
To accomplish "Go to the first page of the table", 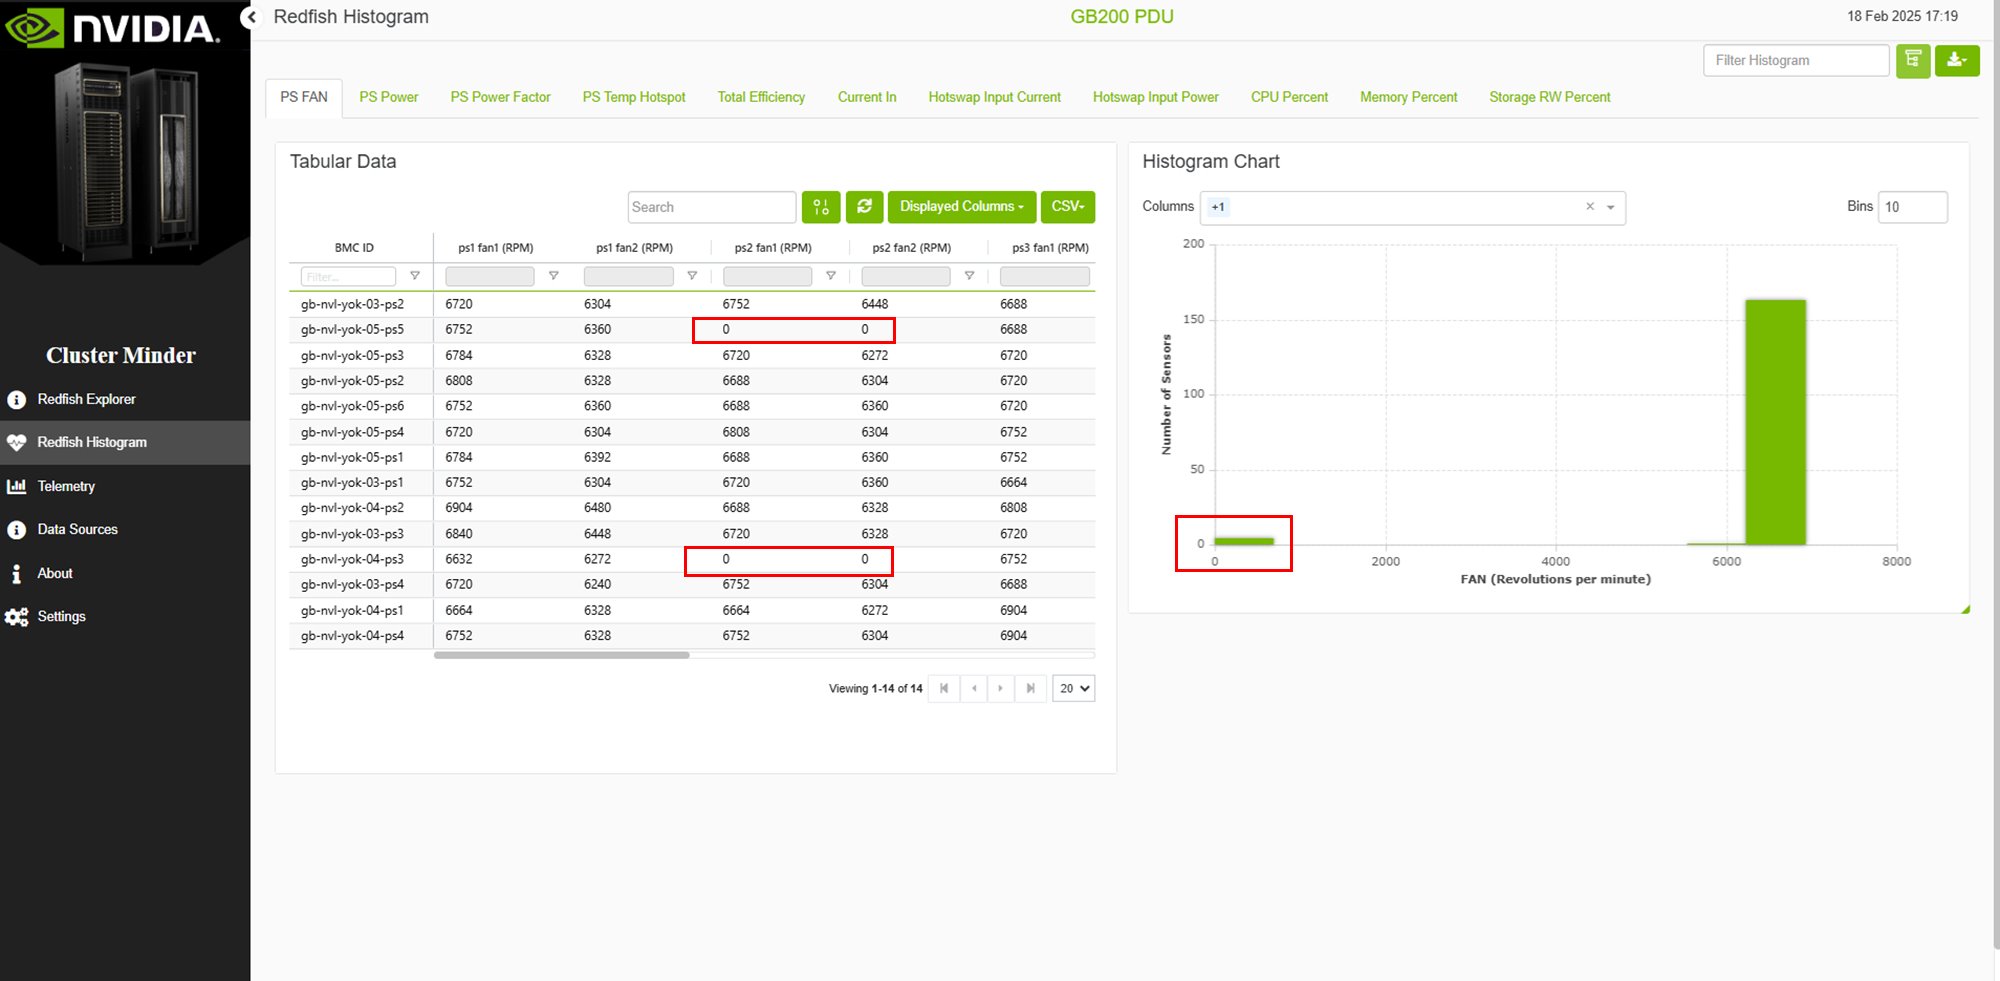I will [x=944, y=689].
